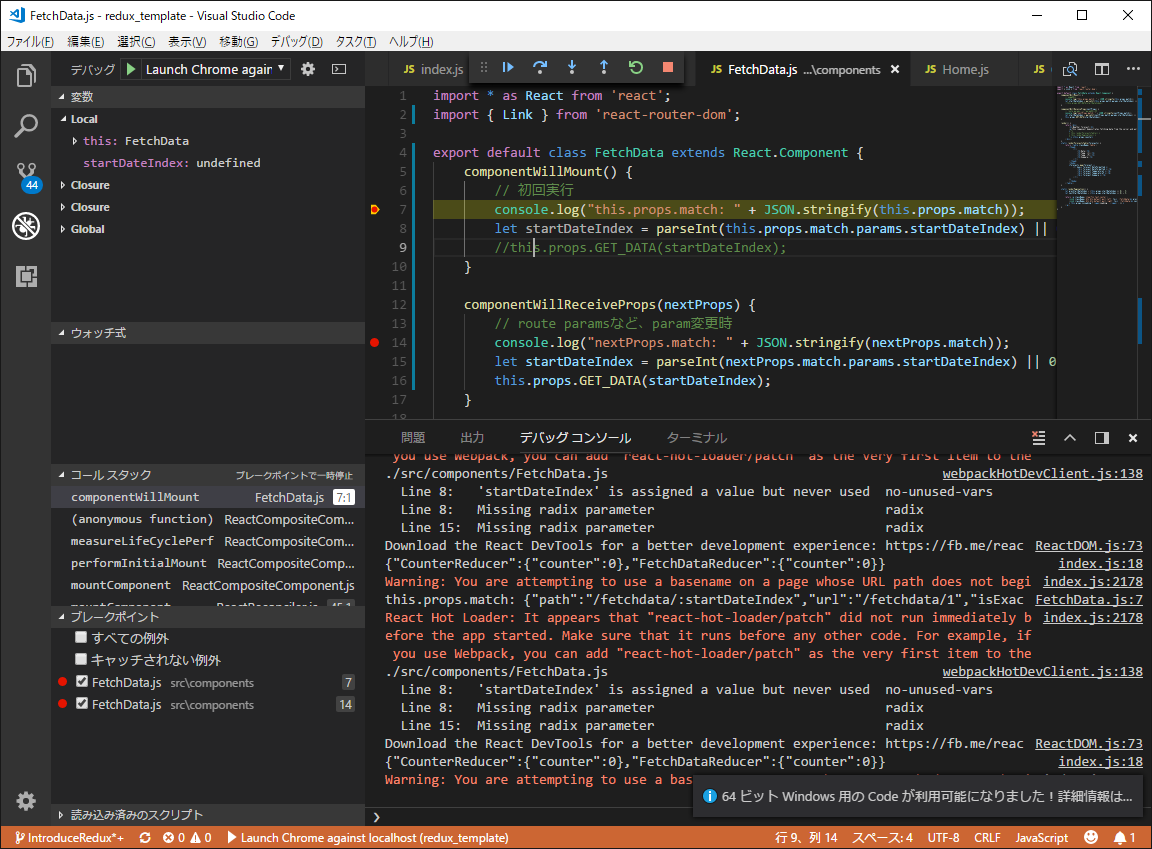Open the Explorer view in activity bar

(26, 76)
